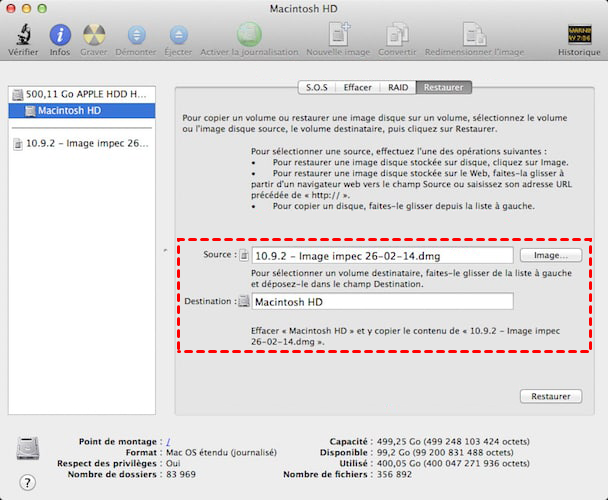Click the Format value Mac OS étendu (journalisé)

(x=221, y=452)
